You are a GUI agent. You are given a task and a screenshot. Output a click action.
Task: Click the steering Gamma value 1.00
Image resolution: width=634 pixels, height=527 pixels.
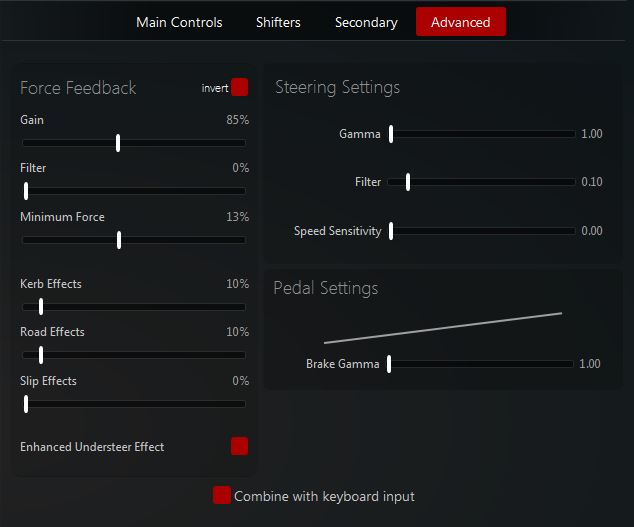coord(592,134)
